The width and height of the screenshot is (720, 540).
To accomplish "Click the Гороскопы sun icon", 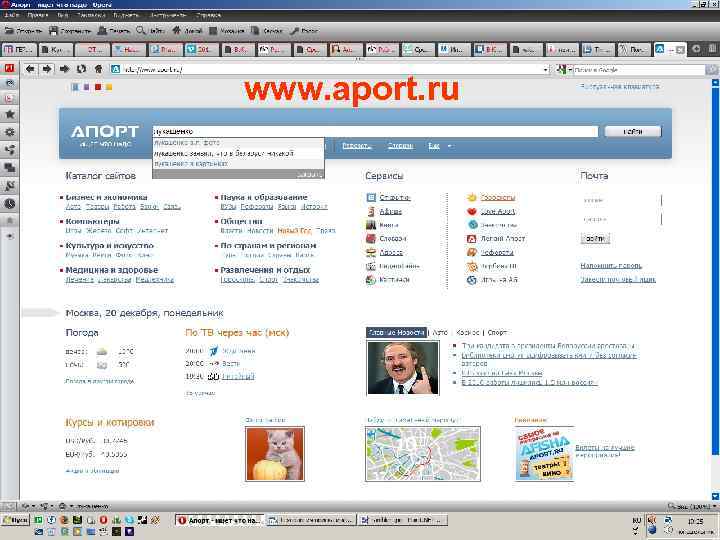I will pyautogui.click(x=472, y=197).
